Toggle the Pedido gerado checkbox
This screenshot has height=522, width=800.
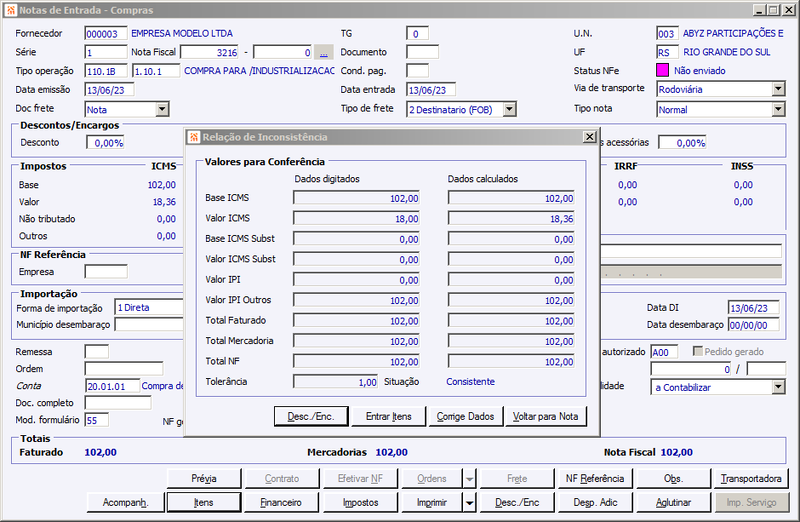[x=698, y=351]
